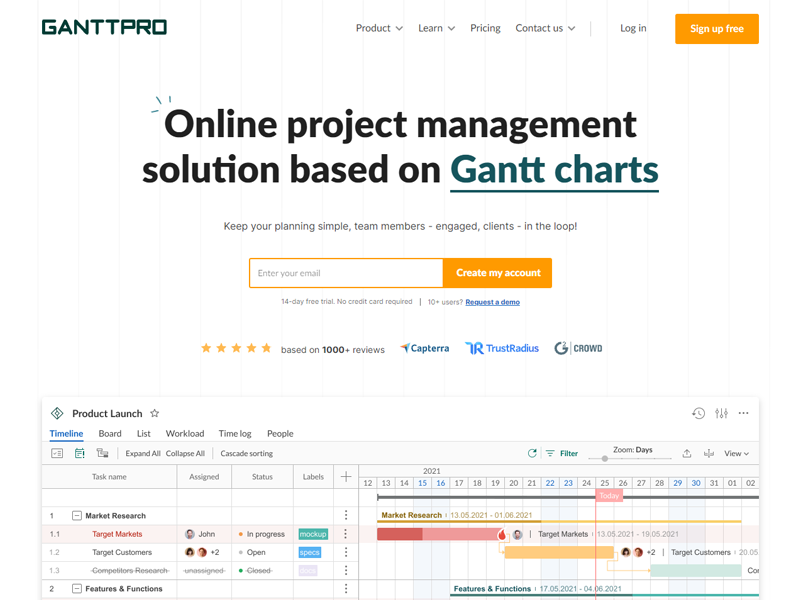800x600 pixels.
Task: Open the Time log tab
Action: pos(235,434)
